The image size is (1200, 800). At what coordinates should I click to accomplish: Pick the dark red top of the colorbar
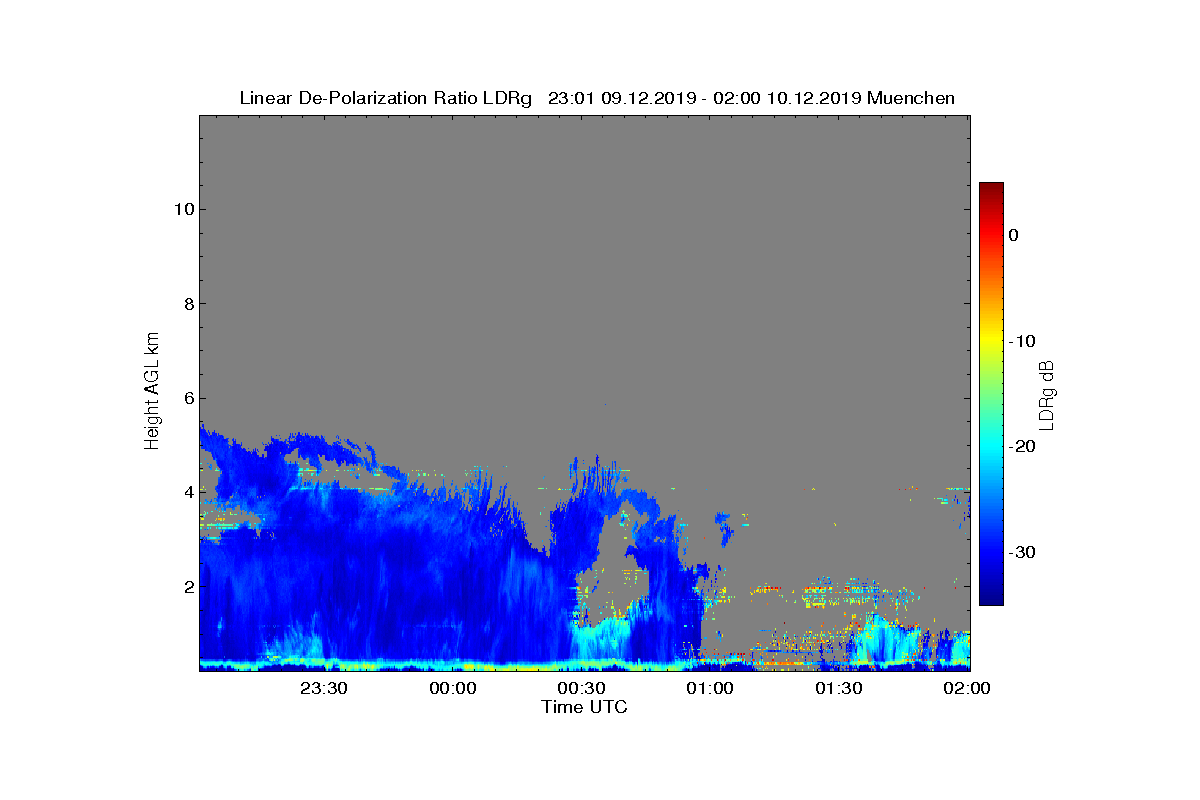(x=991, y=188)
